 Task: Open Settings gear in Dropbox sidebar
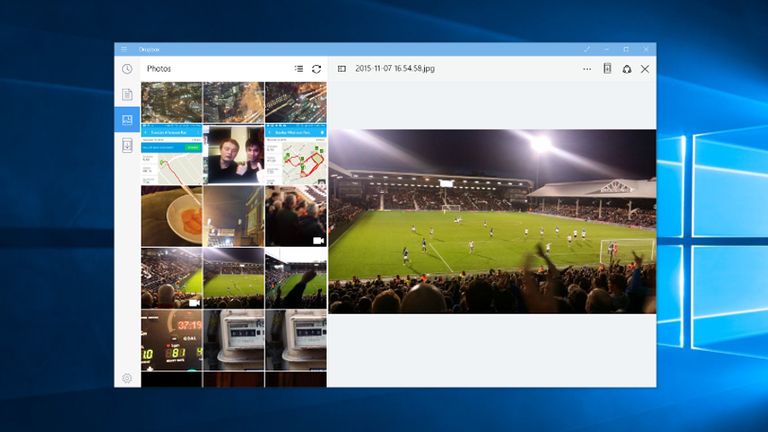127,378
